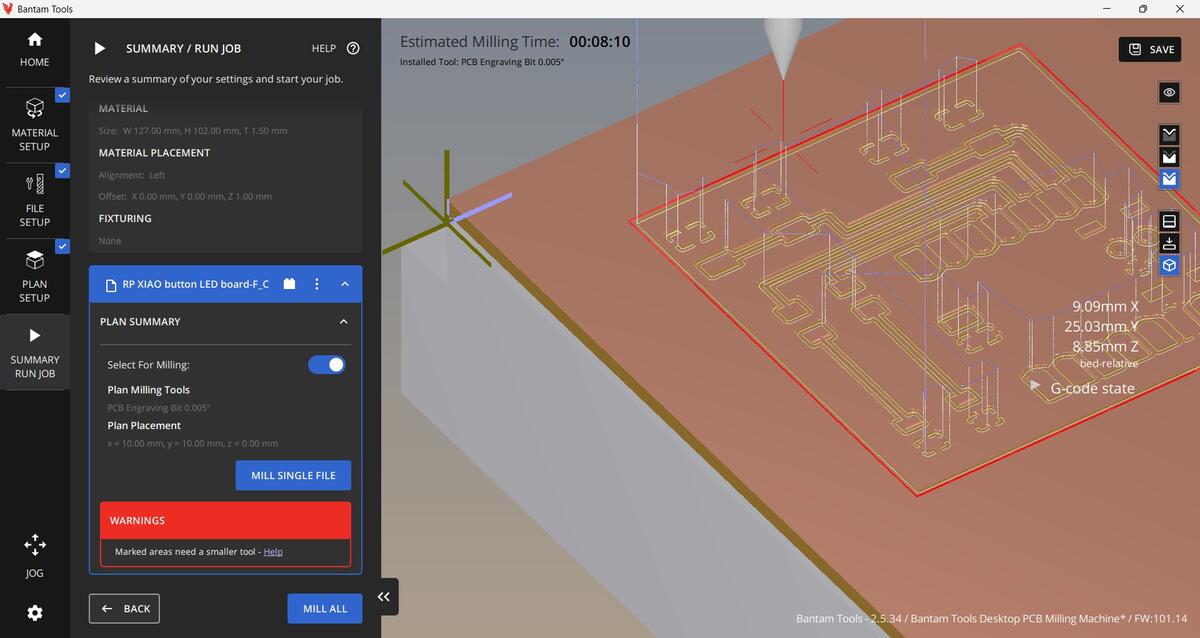Screen dimensions: 1200x638
Task: Click the file icon beside RP XIAO board
Action: pyautogui.click(x=111, y=284)
